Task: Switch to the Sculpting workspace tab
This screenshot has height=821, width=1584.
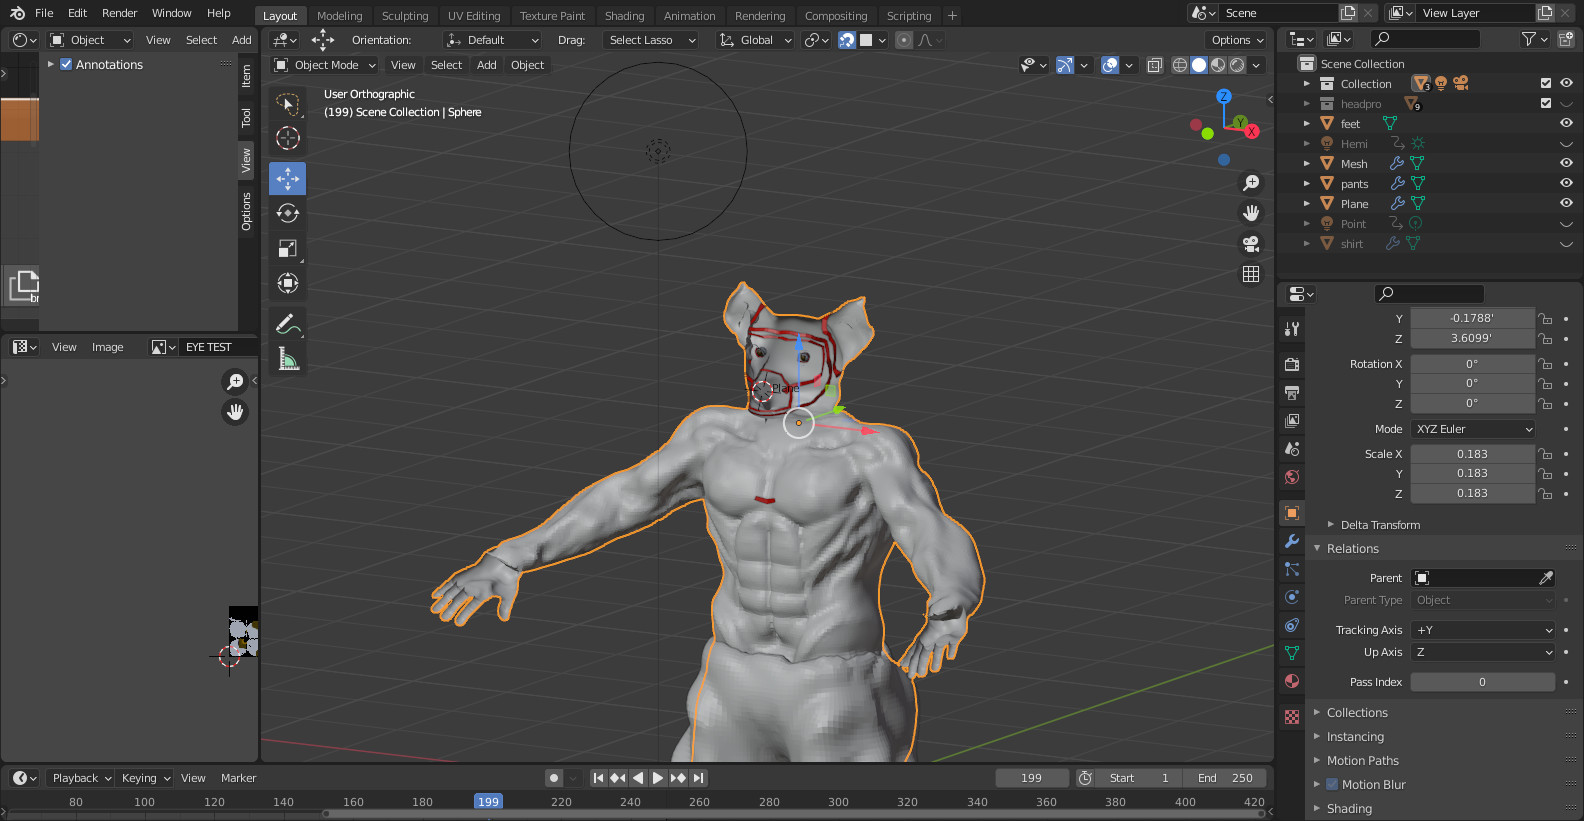Action: (404, 16)
